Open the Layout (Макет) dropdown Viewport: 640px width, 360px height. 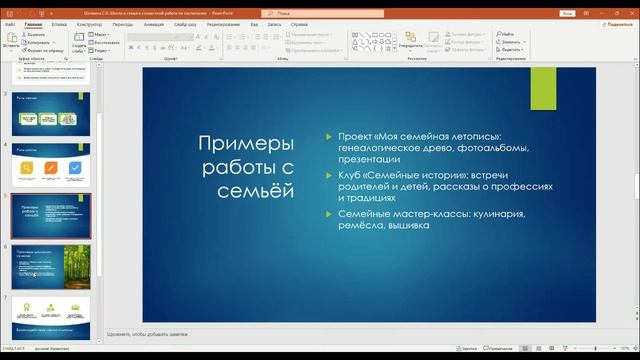[x=99, y=35]
